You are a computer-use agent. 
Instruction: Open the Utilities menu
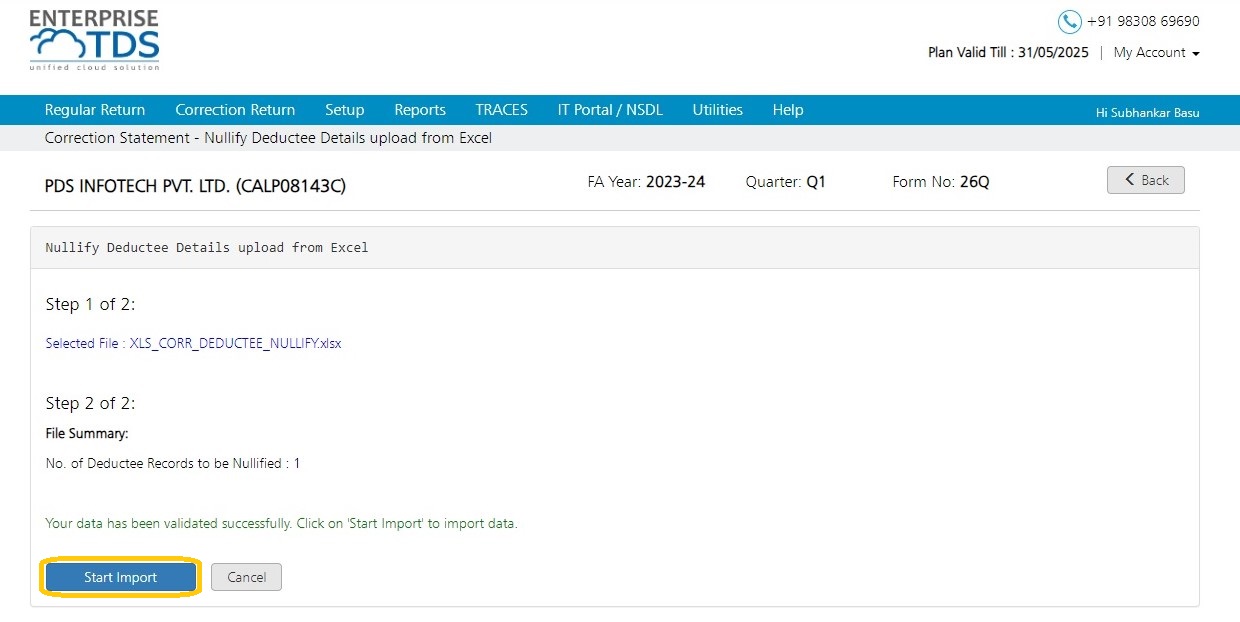pyautogui.click(x=717, y=110)
